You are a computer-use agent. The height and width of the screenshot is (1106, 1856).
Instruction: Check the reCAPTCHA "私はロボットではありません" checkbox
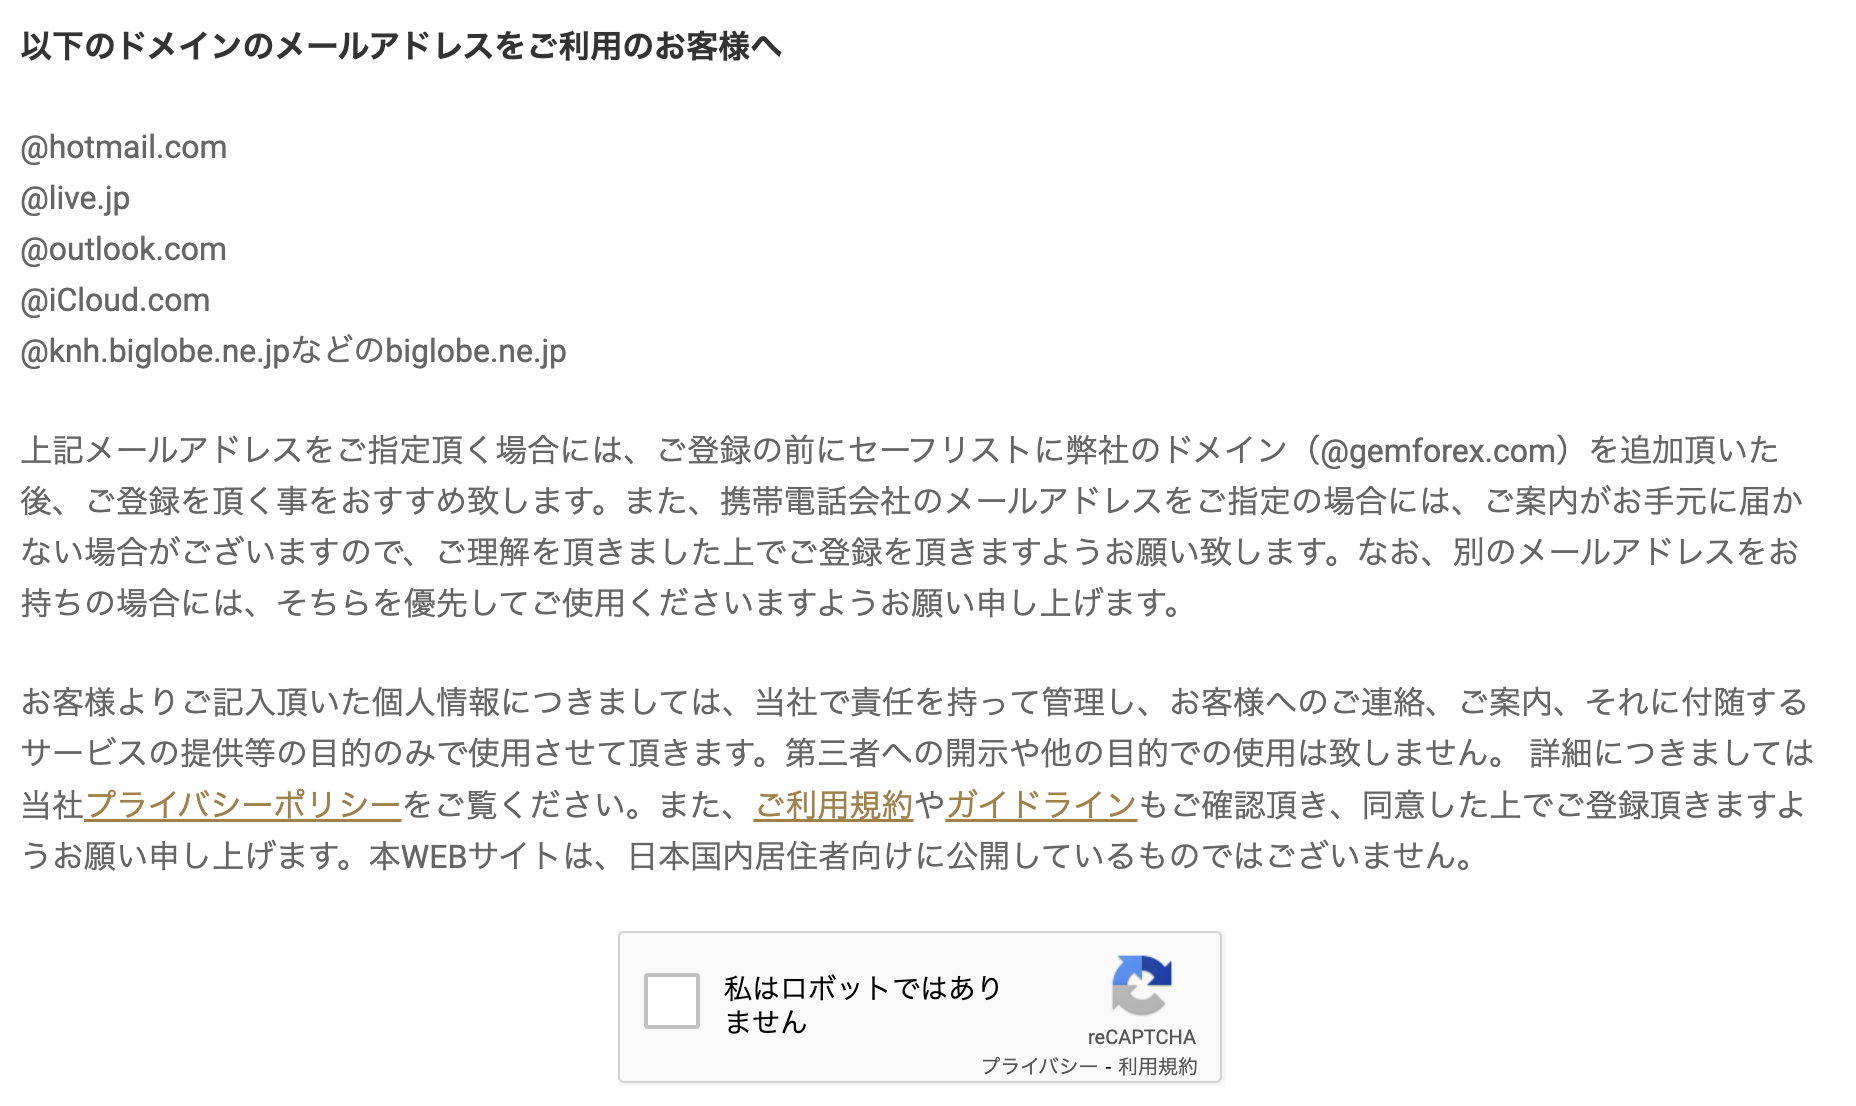(x=672, y=1001)
